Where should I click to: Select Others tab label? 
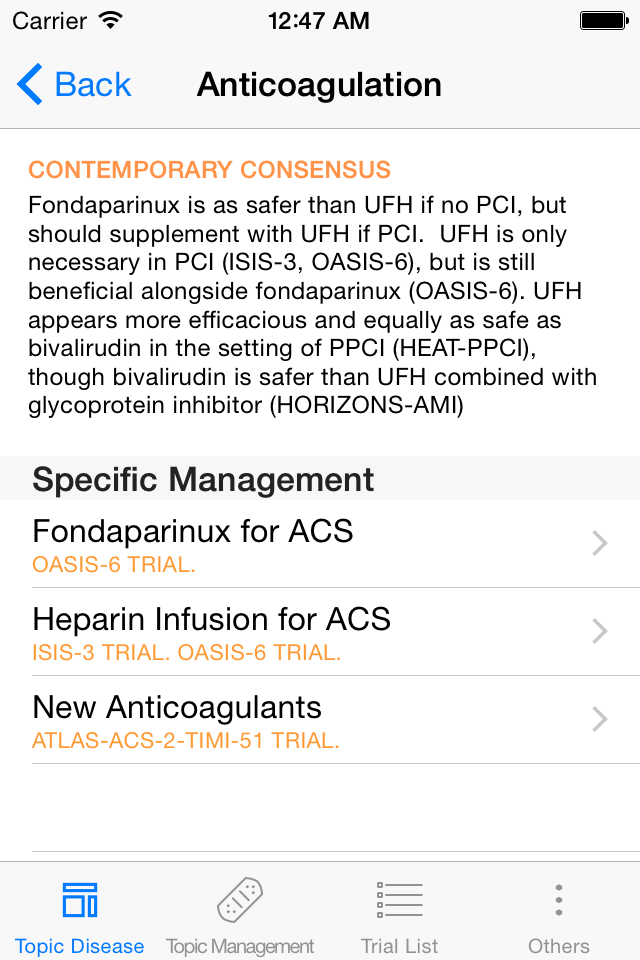(x=559, y=946)
